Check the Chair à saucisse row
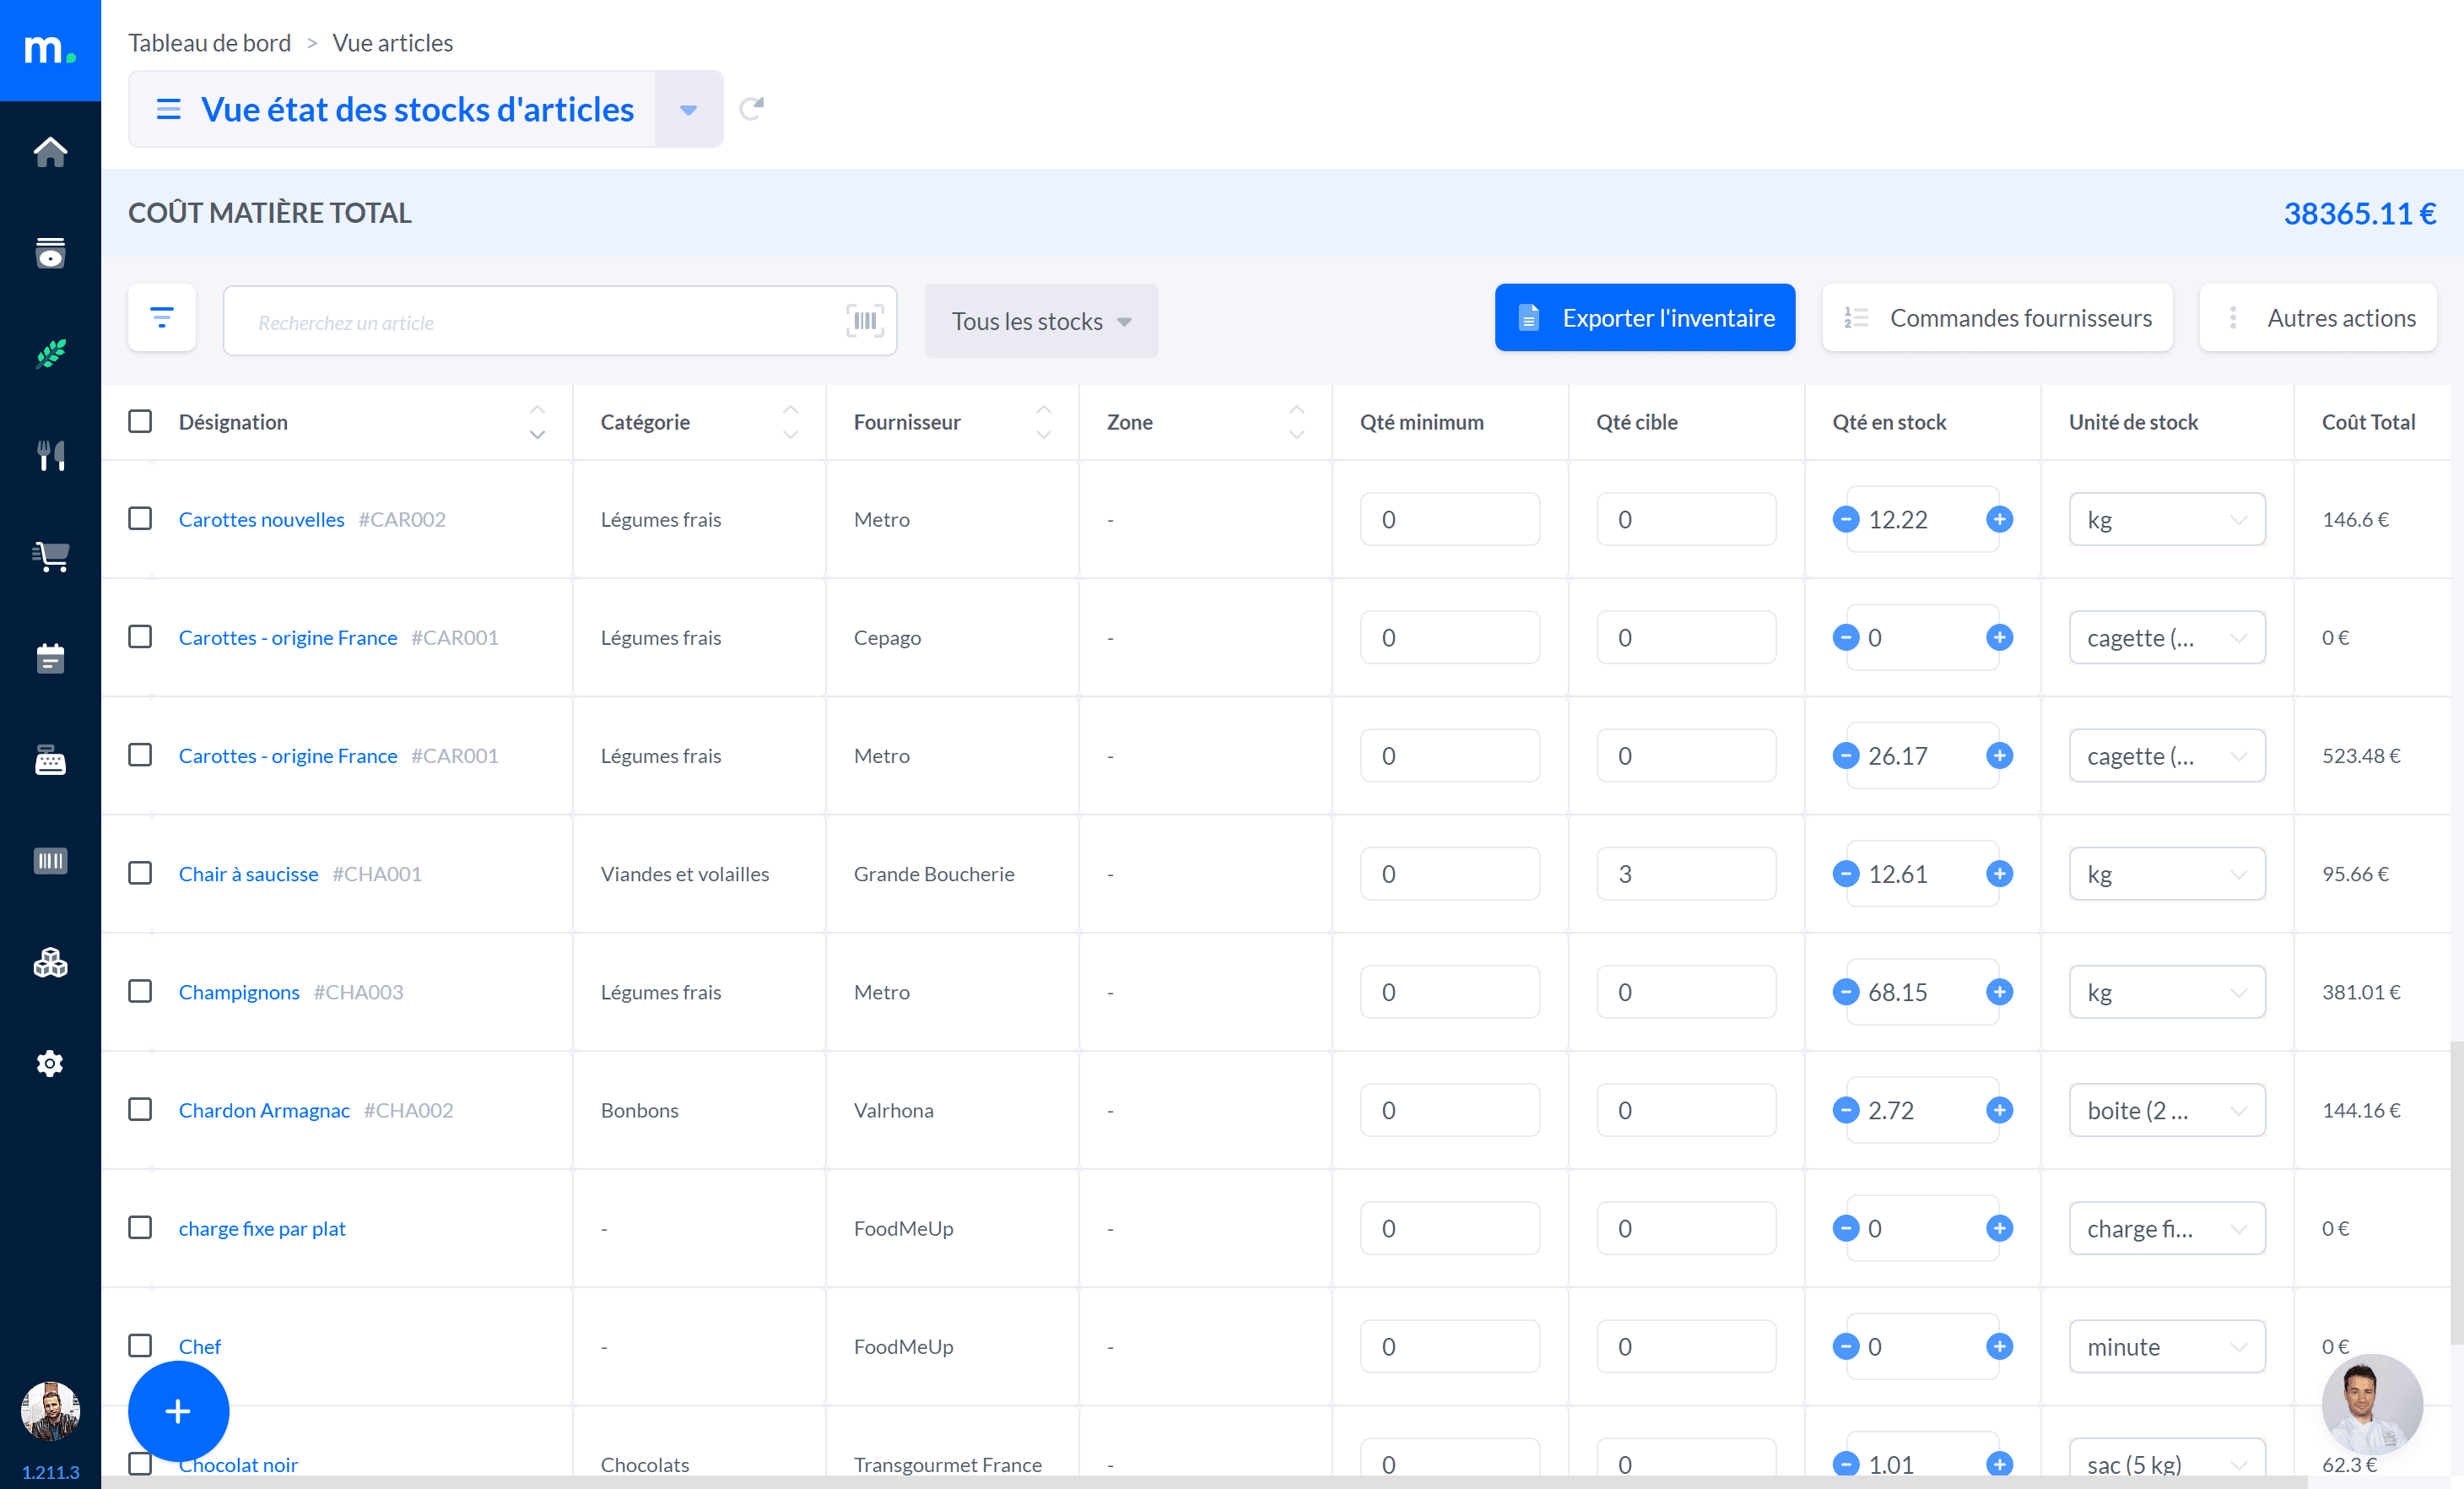Viewport: 2464px width, 1489px height. click(x=140, y=873)
